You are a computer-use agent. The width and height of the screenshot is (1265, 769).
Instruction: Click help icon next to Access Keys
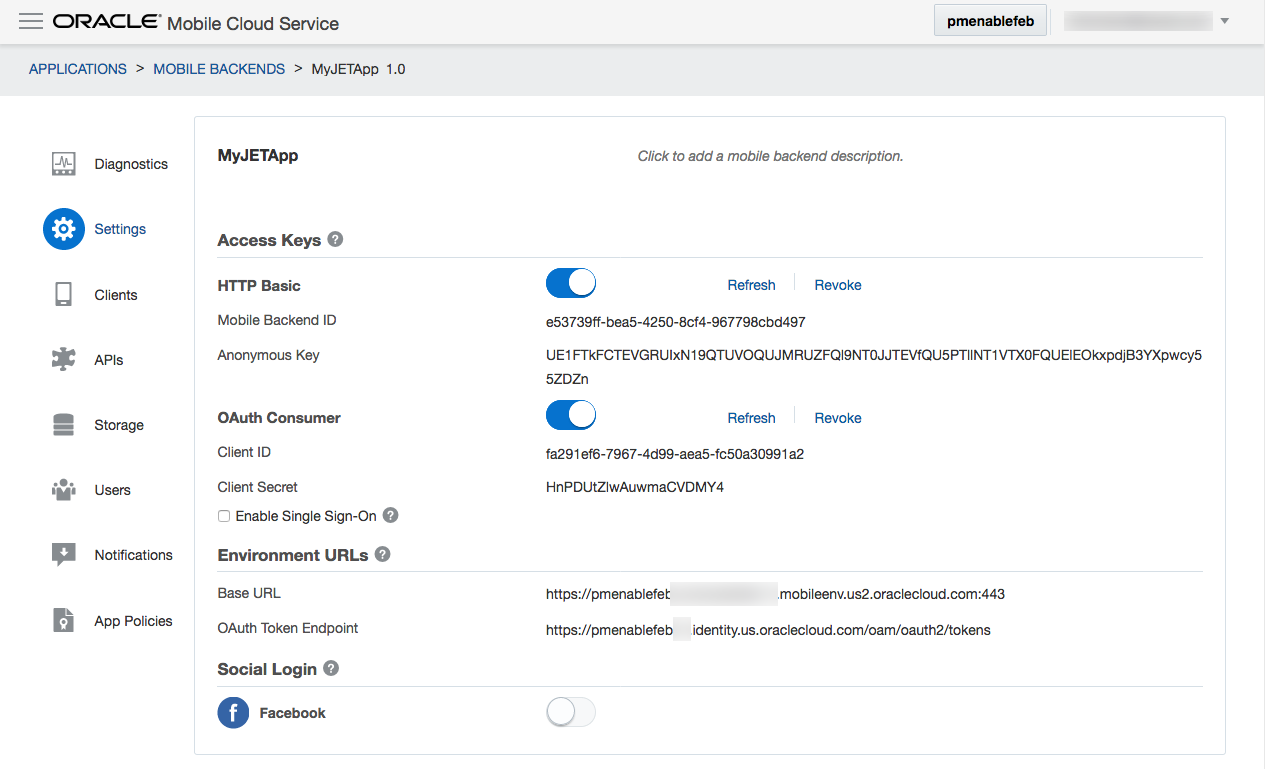point(335,240)
